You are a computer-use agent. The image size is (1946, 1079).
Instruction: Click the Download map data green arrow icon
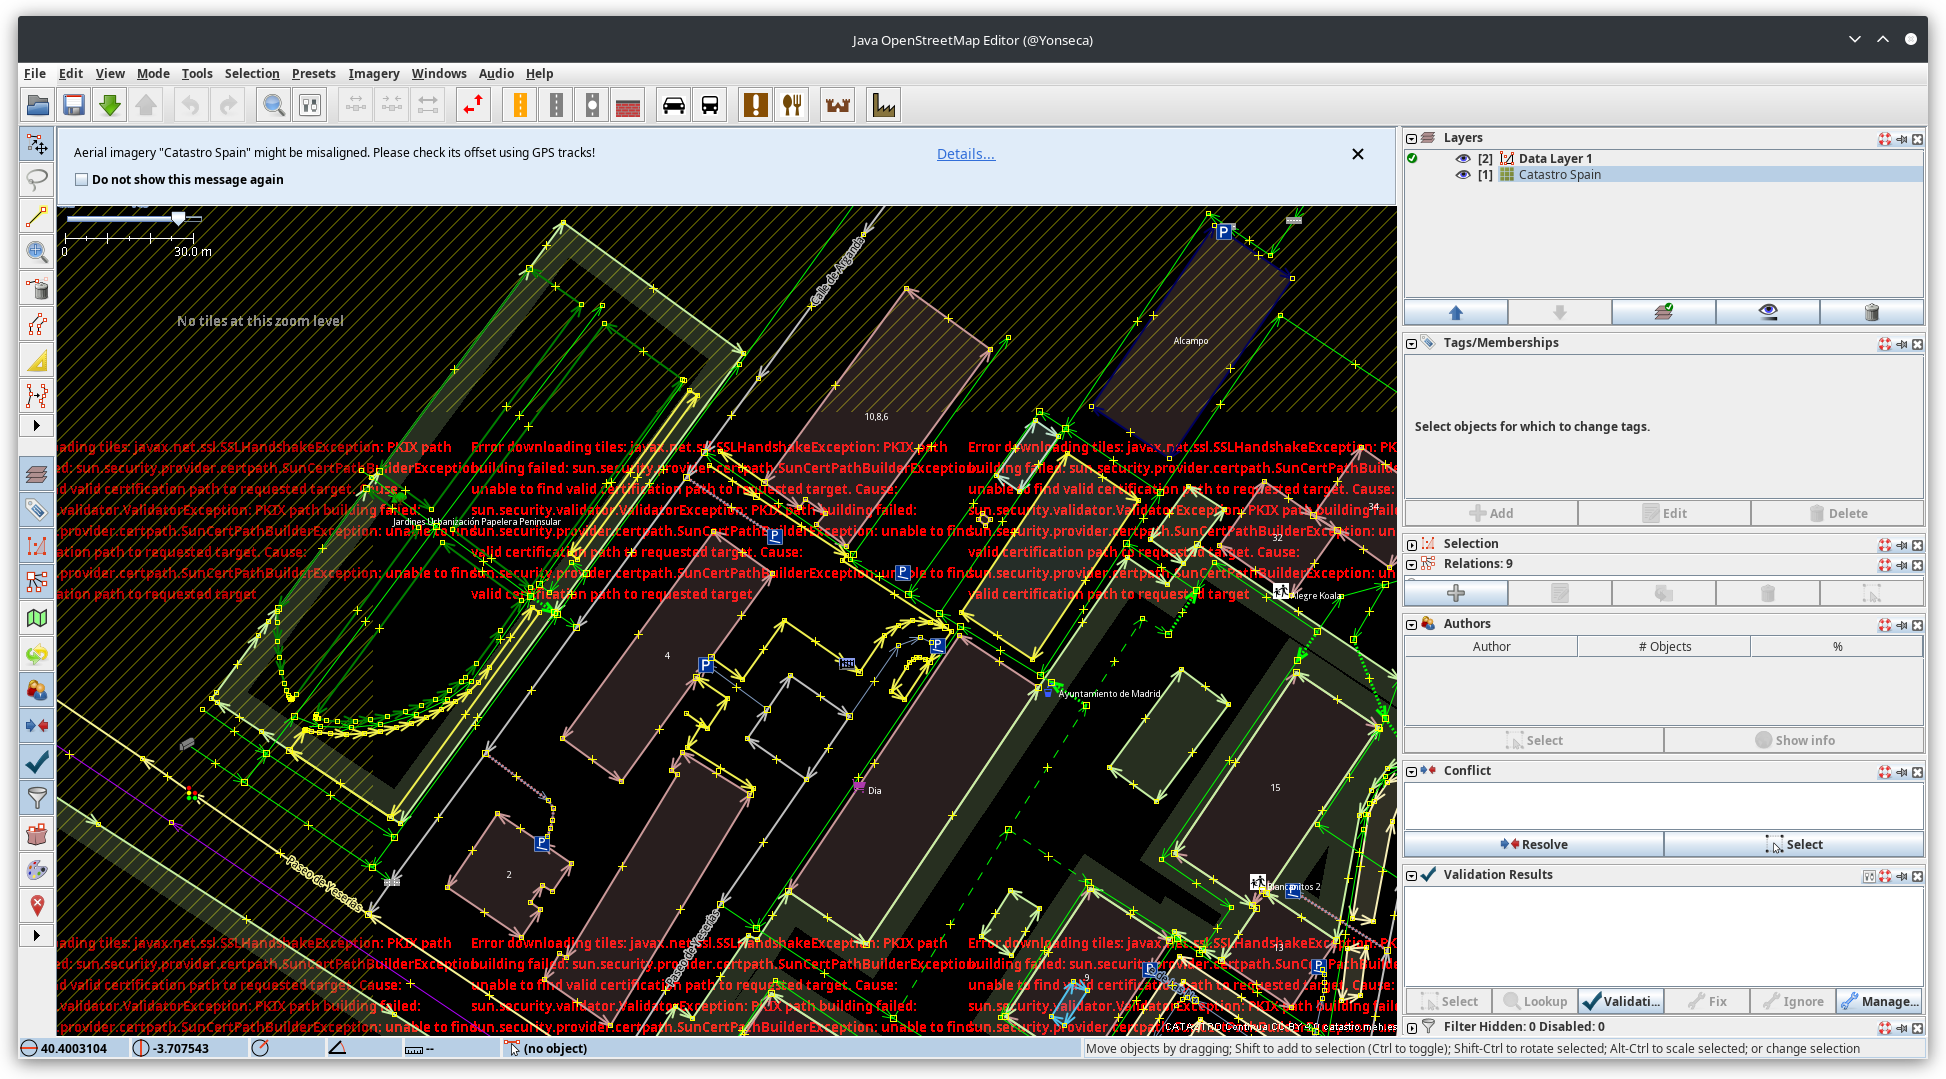110,105
